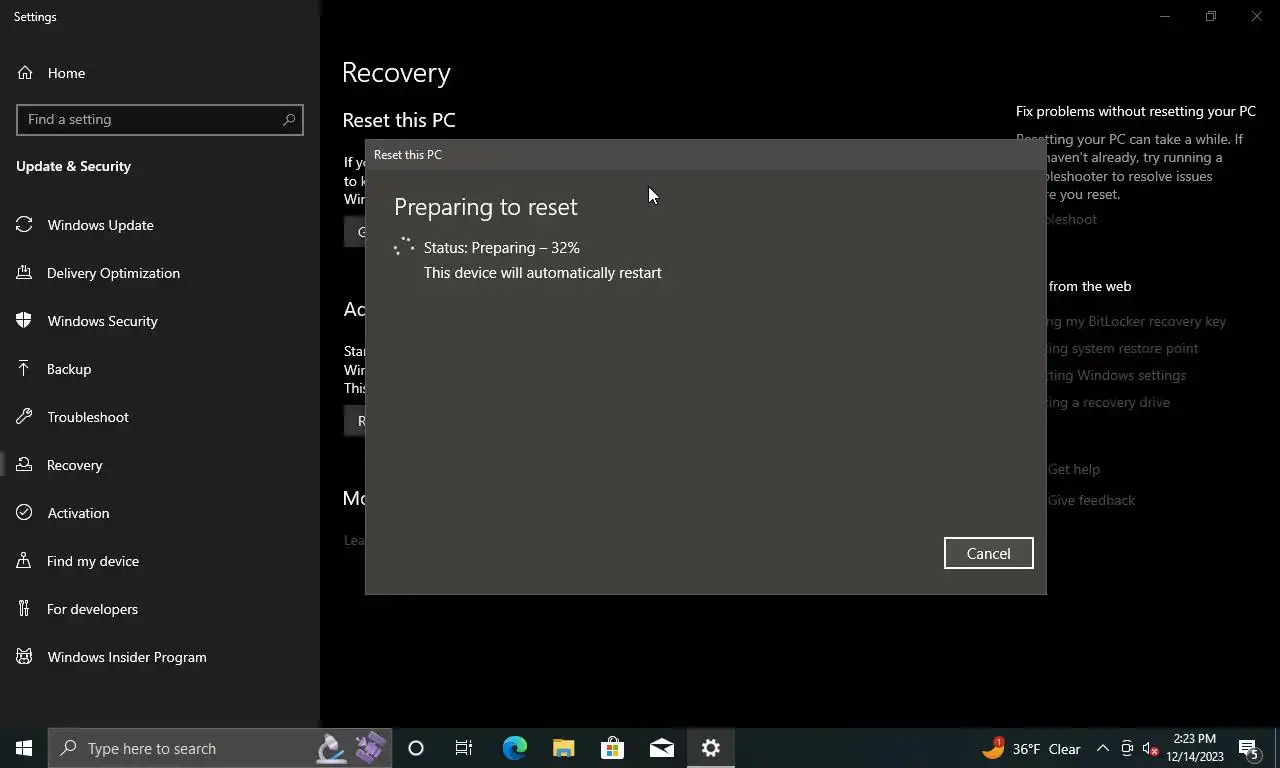Open Windows Security page
The image size is (1280, 768).
pyautogui.click(x=160, y=321)
